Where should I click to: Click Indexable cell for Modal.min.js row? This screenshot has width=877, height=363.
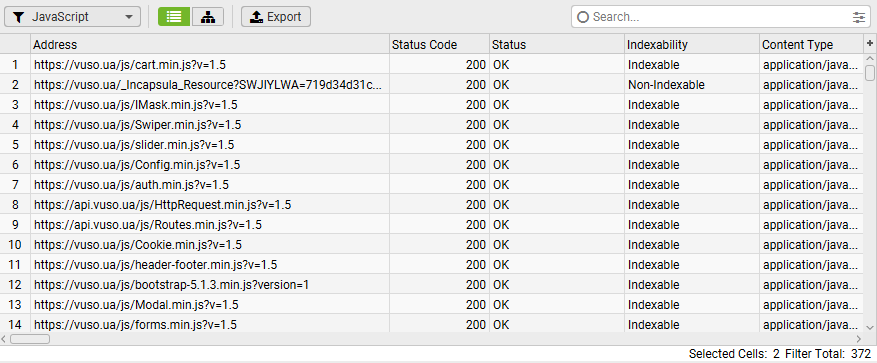coord(692,305)
